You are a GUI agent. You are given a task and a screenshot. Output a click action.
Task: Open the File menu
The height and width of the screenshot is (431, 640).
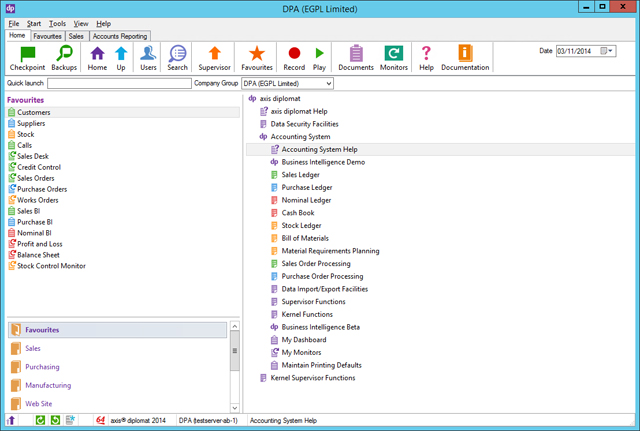coord(14,24)
